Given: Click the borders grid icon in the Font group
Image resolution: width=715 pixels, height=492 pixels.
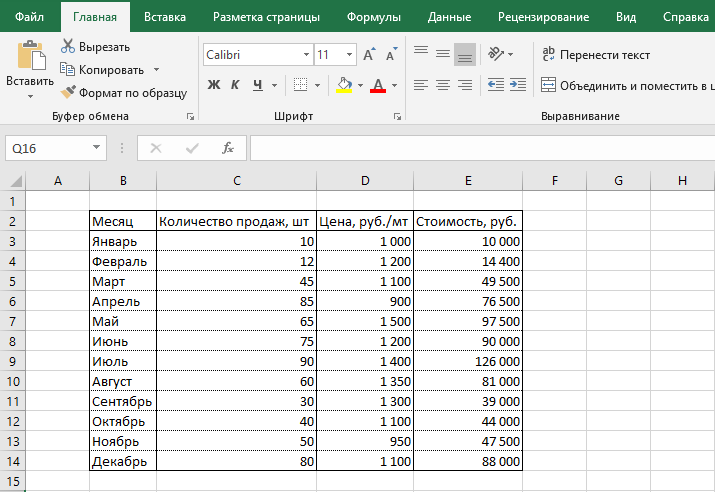Looking at the screenshot, I should click(302, 85).
